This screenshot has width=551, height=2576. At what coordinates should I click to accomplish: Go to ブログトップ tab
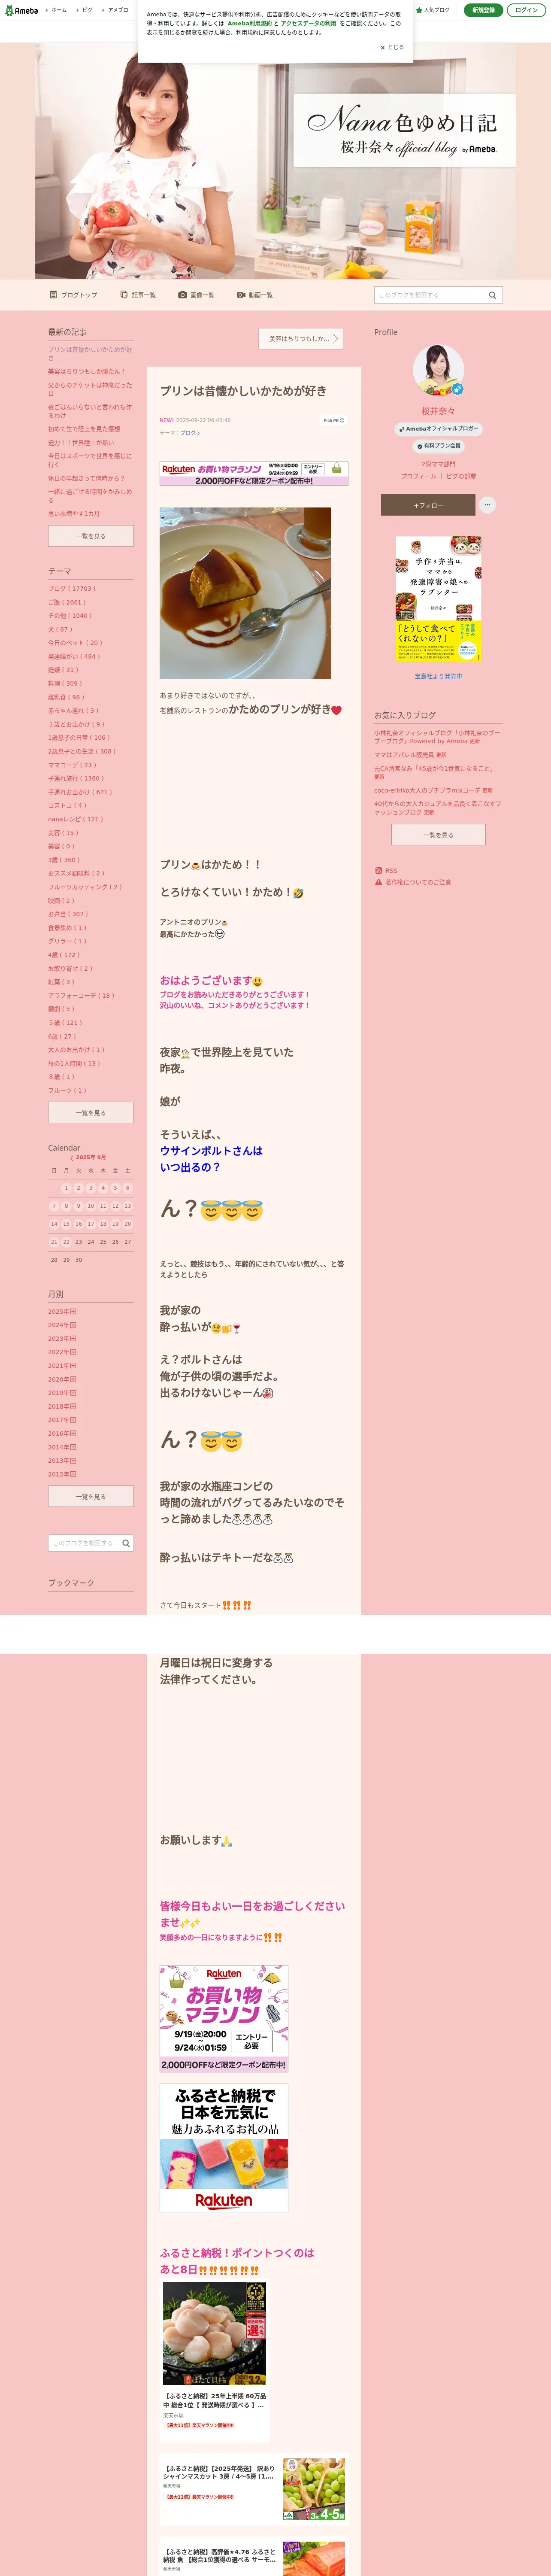pyautogui.click(x=74, y=295)
